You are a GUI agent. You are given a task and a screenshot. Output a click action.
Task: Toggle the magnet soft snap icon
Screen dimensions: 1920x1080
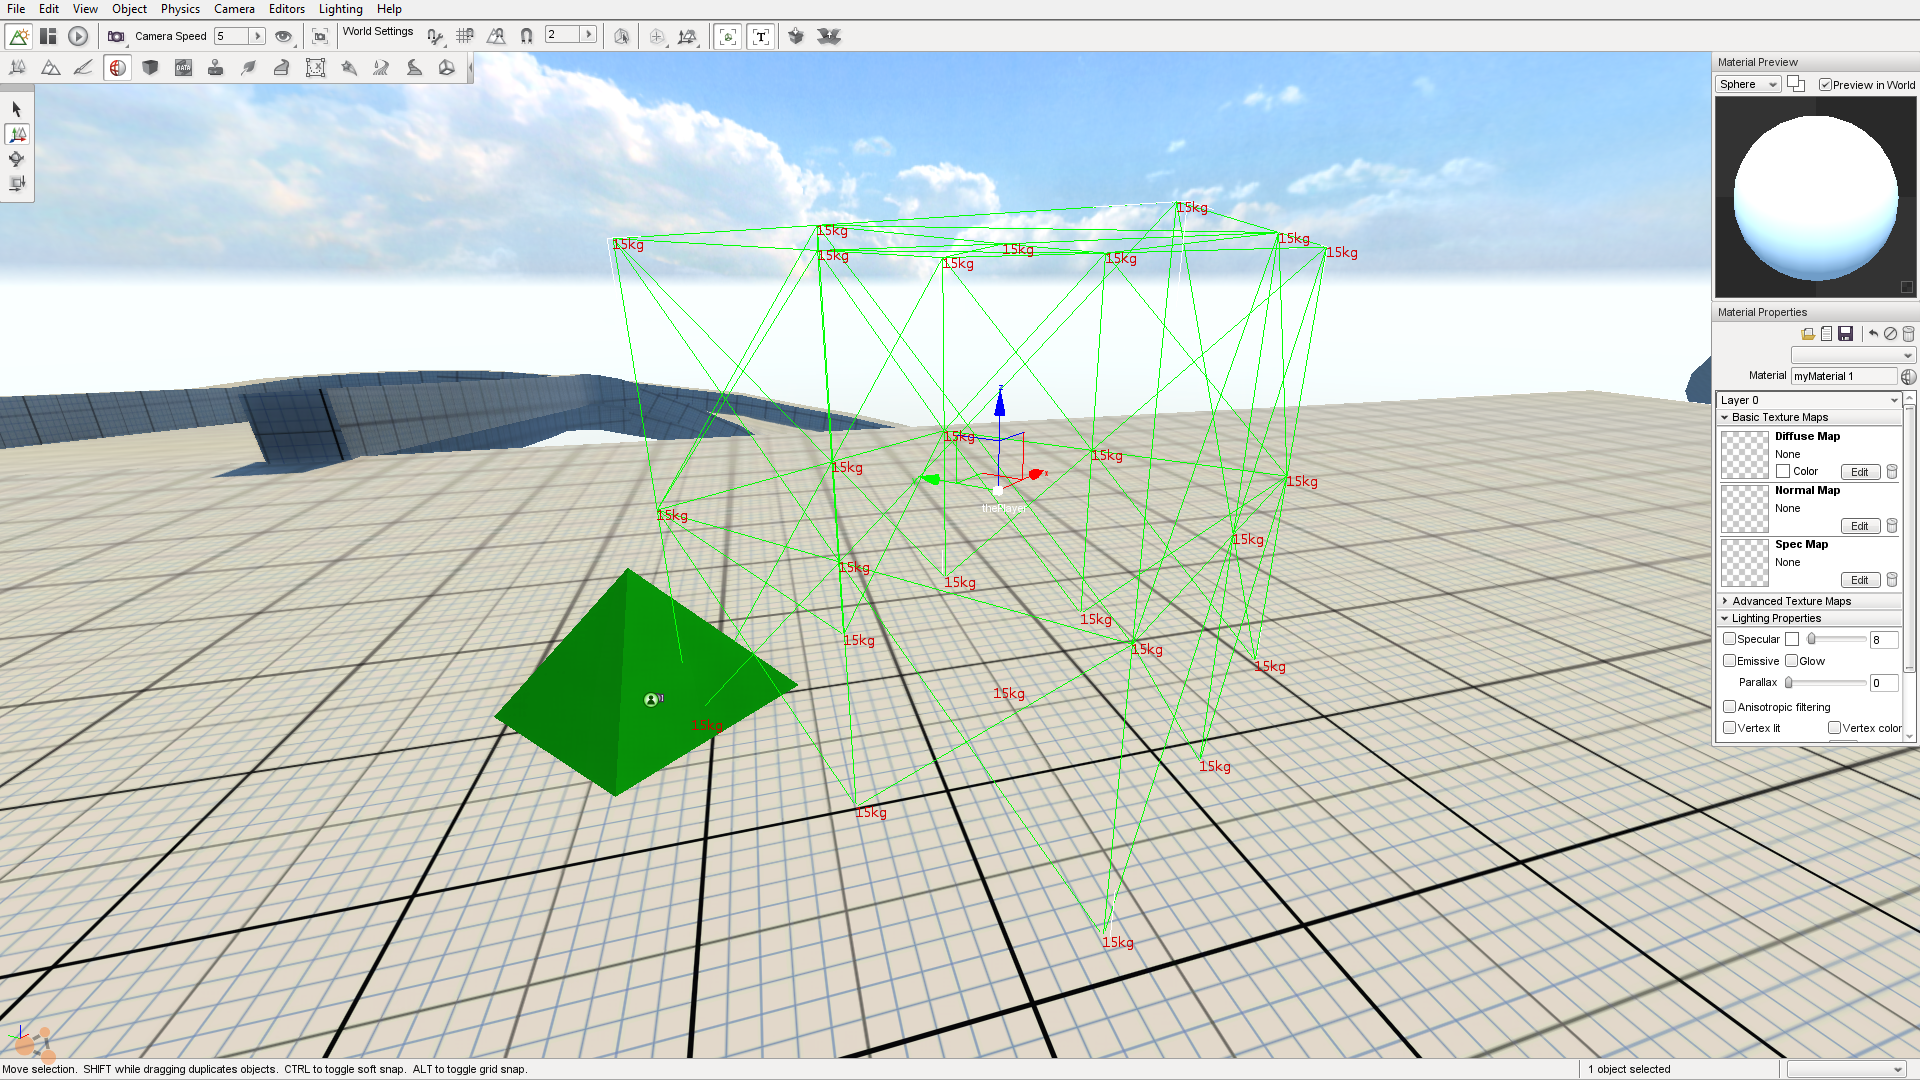coord(526,36)
